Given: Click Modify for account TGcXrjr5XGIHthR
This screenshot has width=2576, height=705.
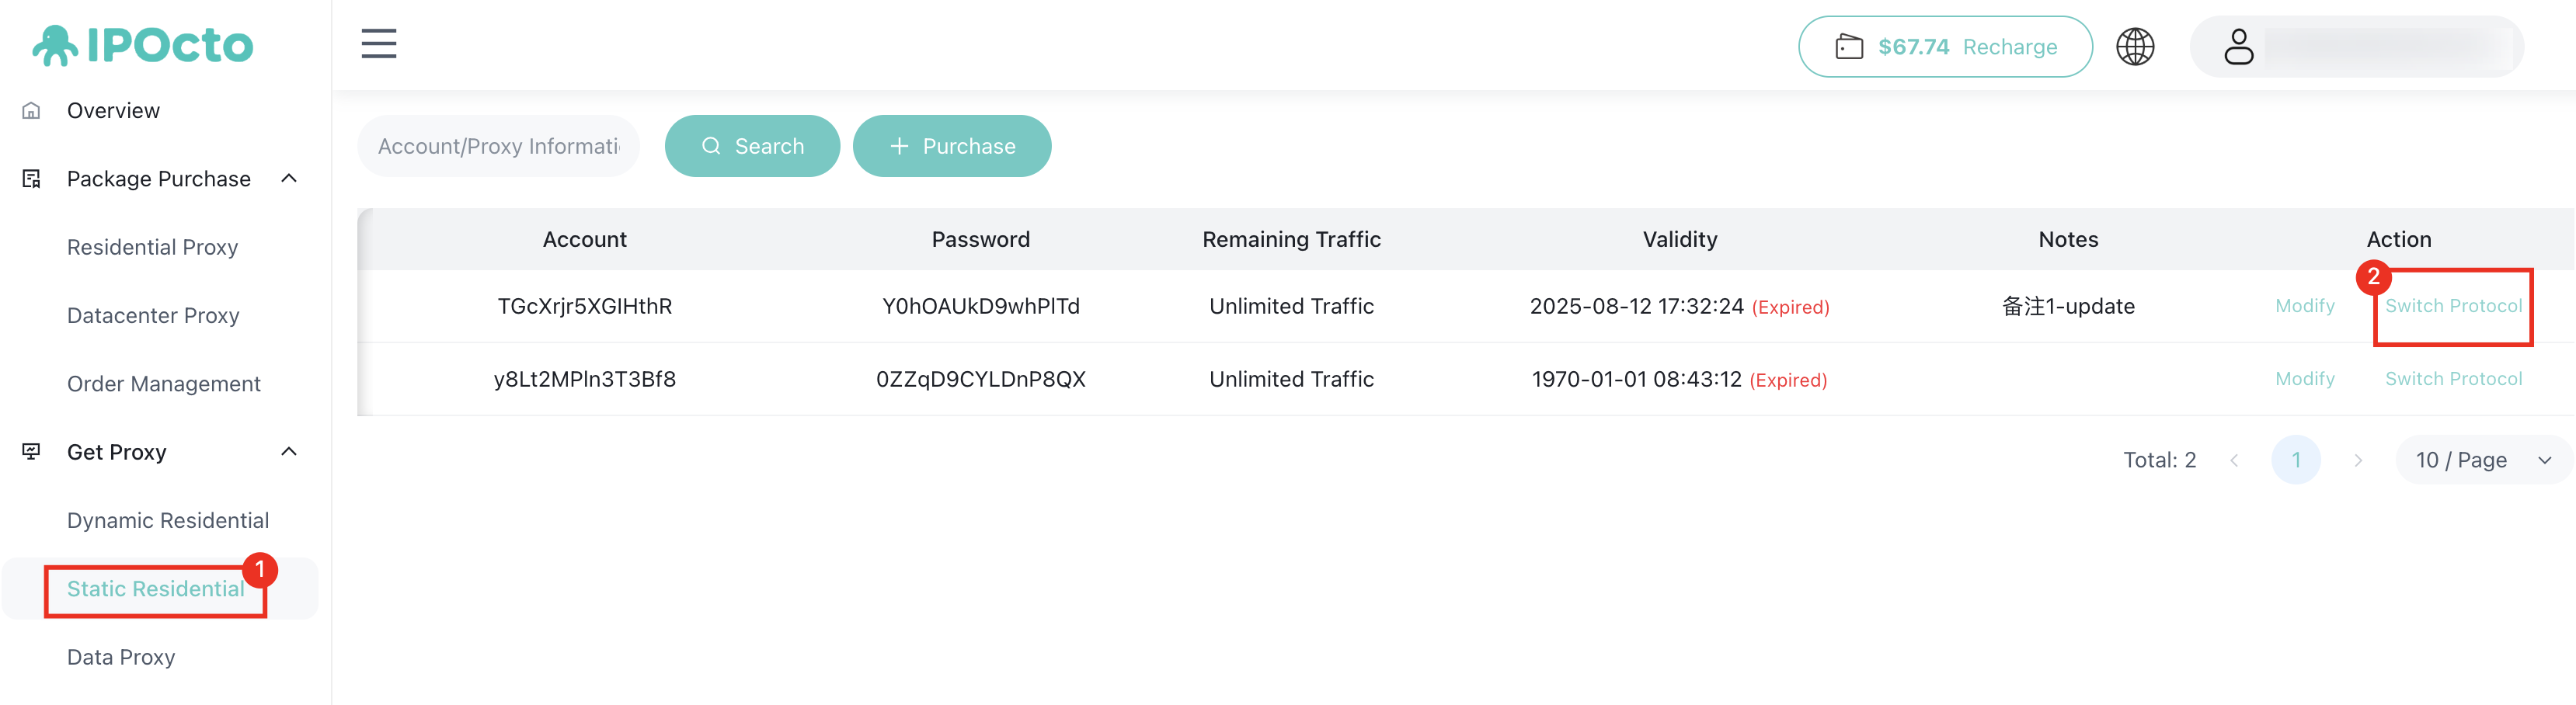Looking at the screenshot, I should tap(2304, 306).
